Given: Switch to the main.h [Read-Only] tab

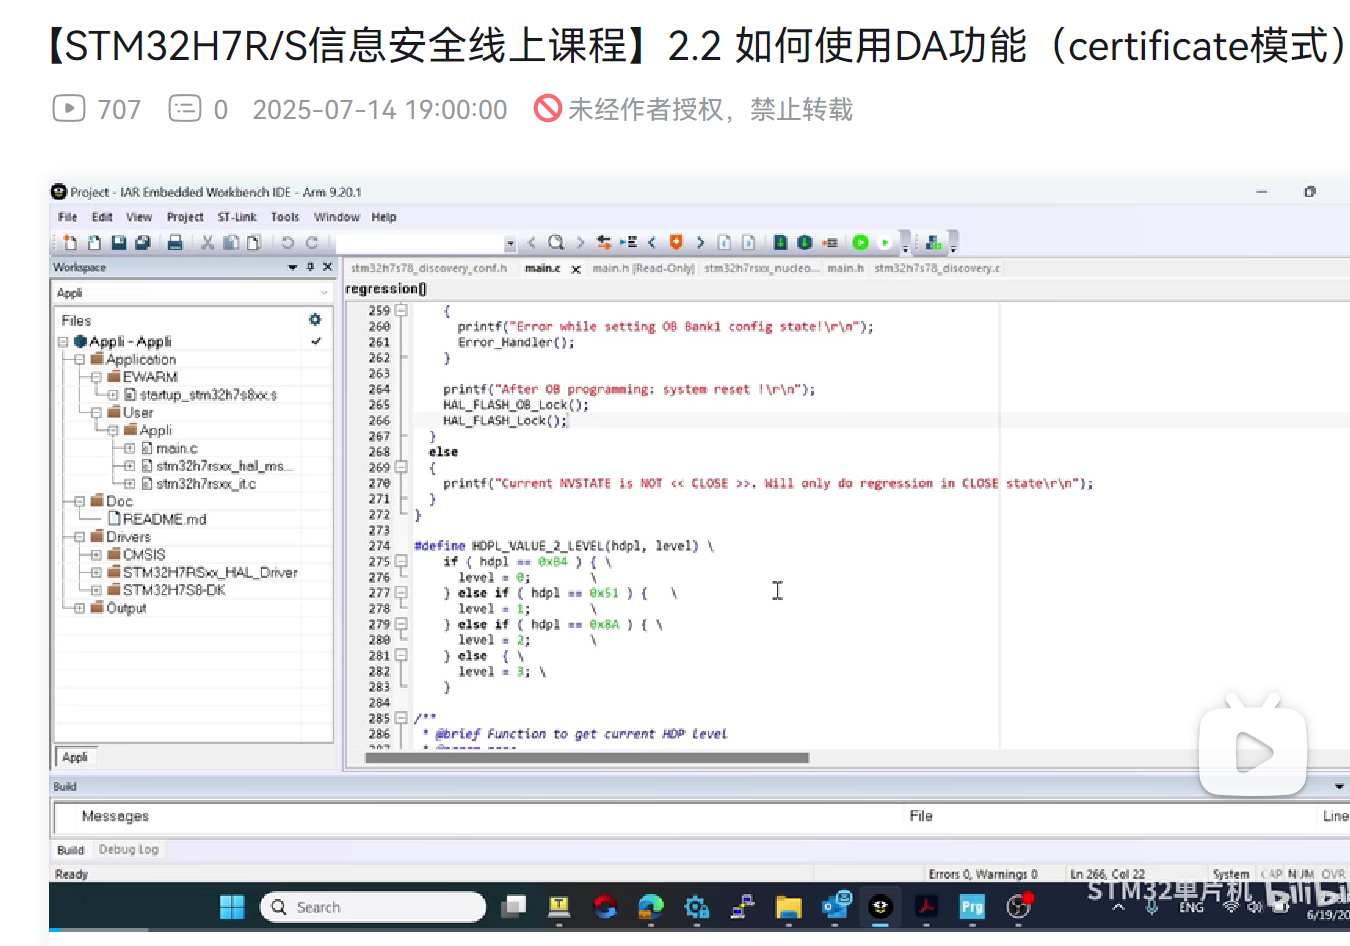Looking at the screenshot, I should [643, 268].
